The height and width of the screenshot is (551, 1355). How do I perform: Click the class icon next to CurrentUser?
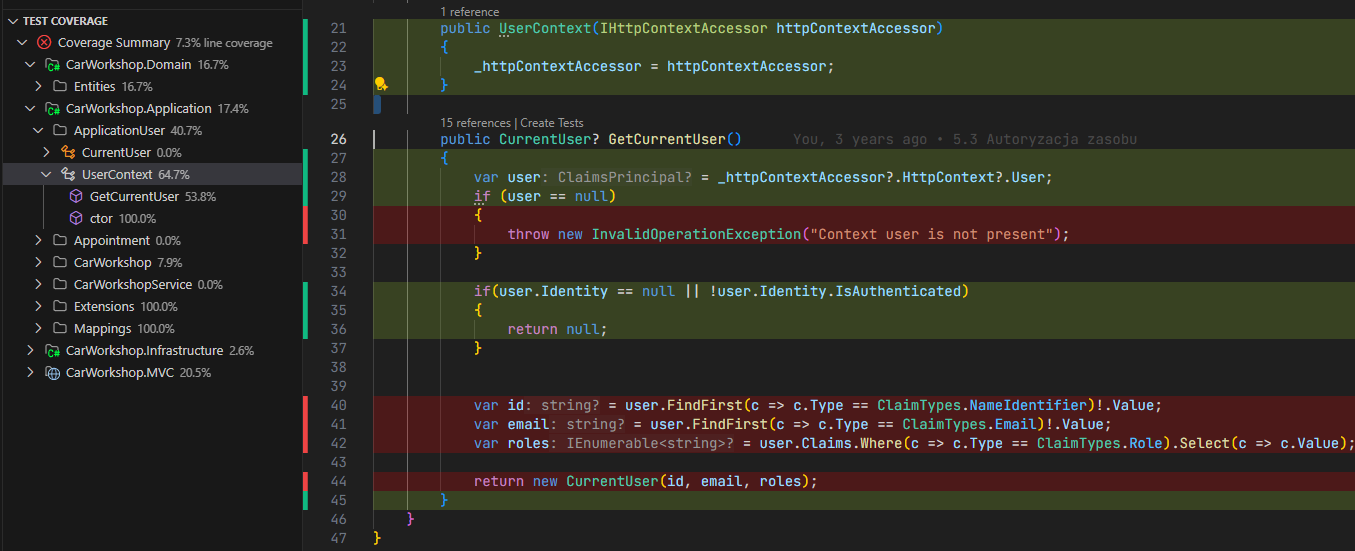click(68, 153)
